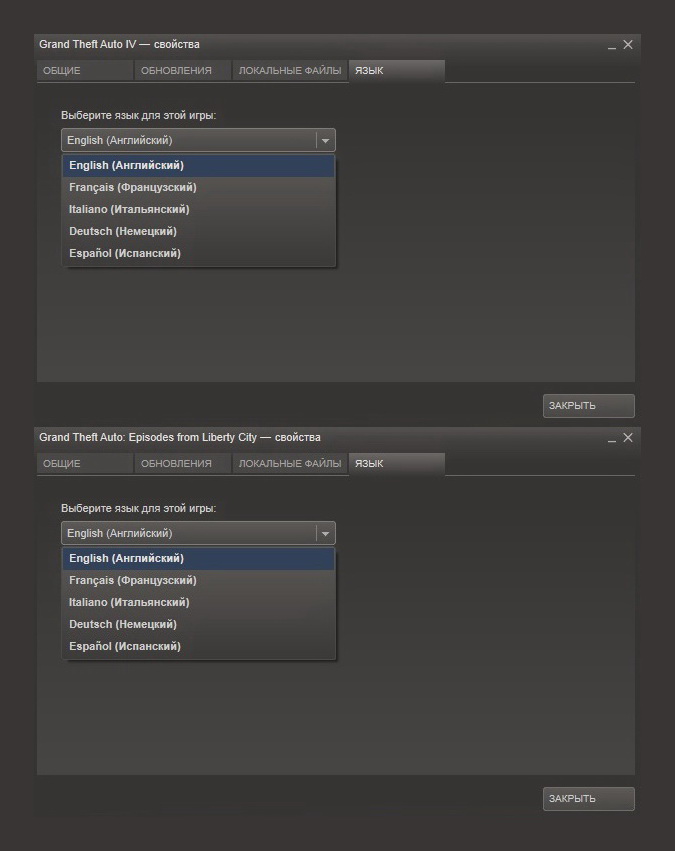675x851 pixels.
Task: Pick Français (Французский) in Episodes from Liberty City list
Action: pos(198,580)
